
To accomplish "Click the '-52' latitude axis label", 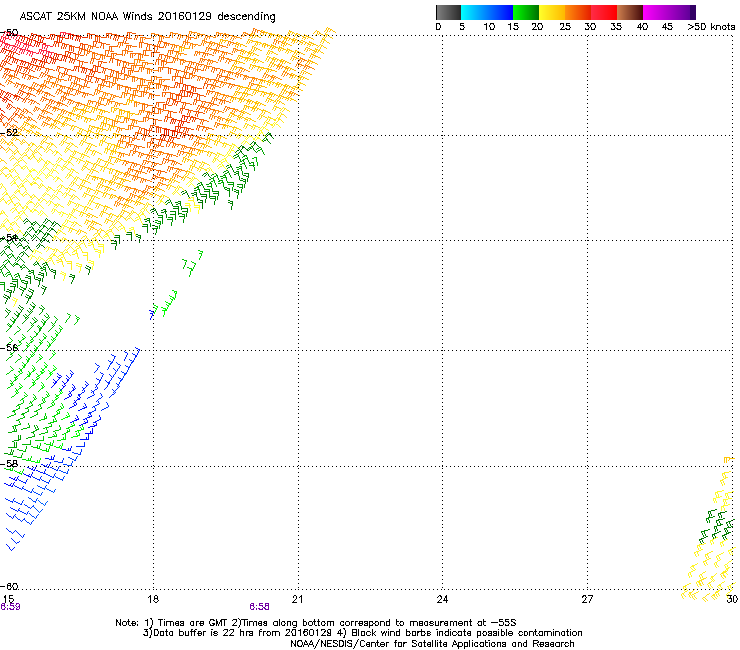I will pos(9,133).
